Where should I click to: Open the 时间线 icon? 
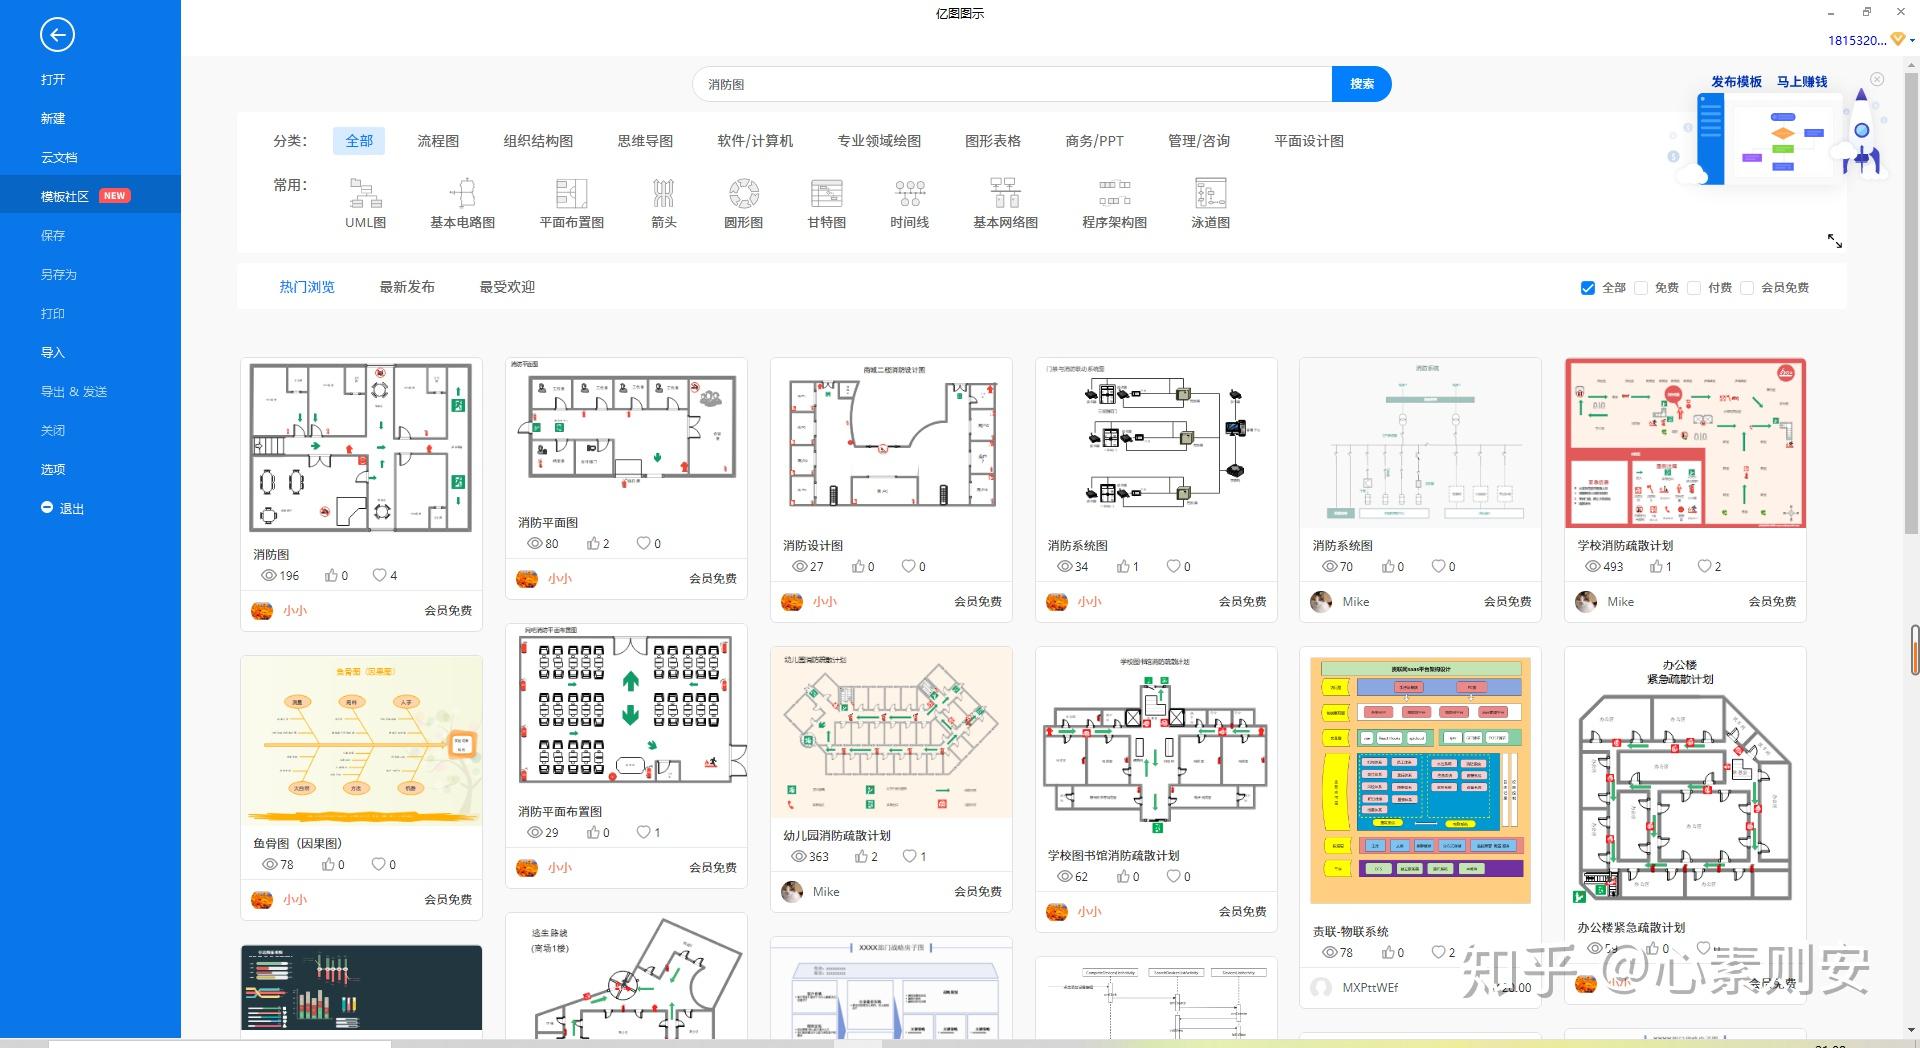[x=909, y=193]
